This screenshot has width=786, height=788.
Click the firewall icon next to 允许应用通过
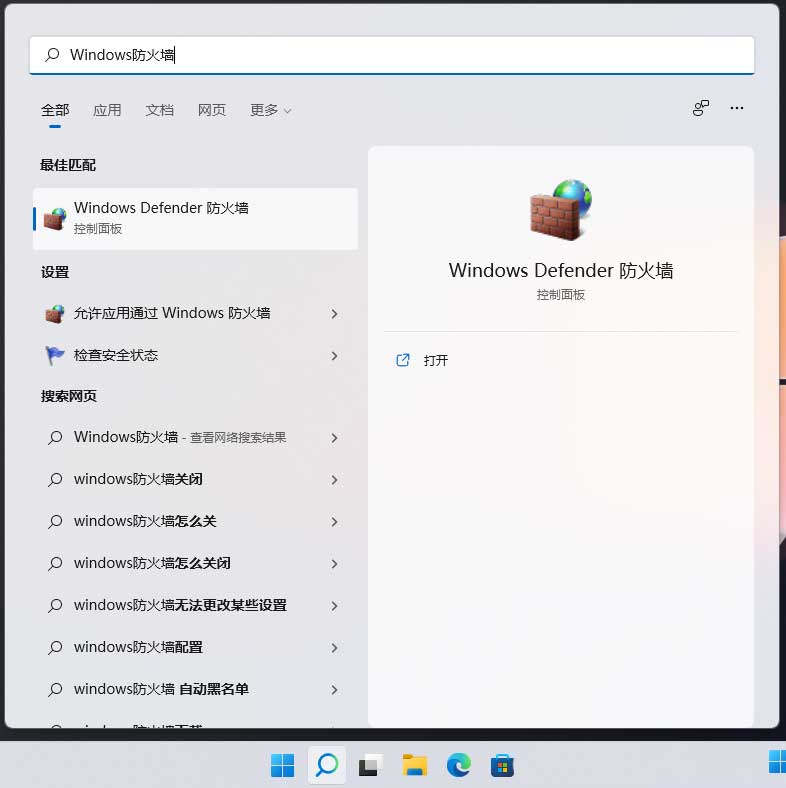point(55,314)
